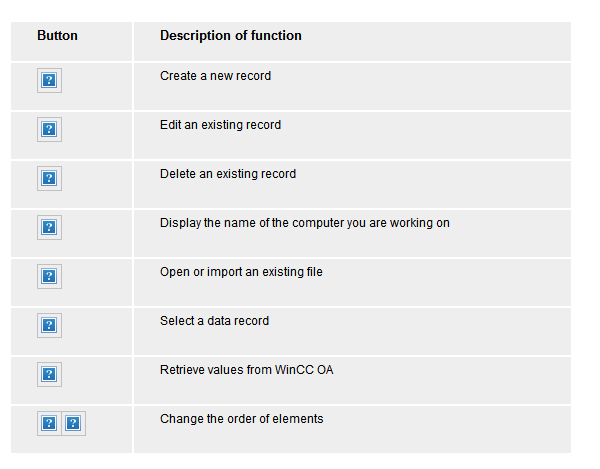Click the 'Delete an existing record' description text
This screenshot has height=469, width=600.
[227, 174]
